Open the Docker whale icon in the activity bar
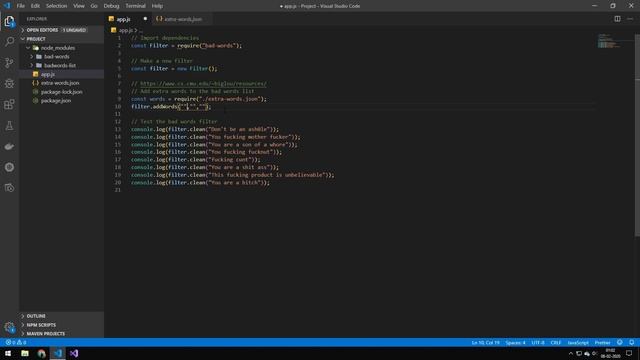Viewport: 640px width, 360px height. 9,147
